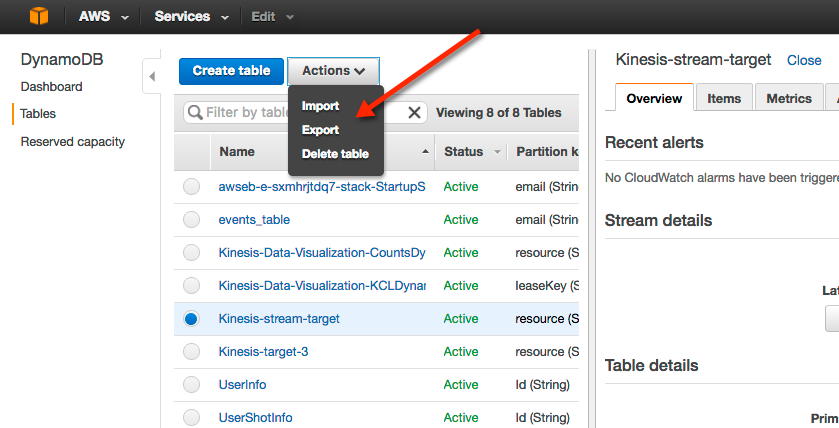
Task: Click the Create table button
Action: tap(231, 71)
